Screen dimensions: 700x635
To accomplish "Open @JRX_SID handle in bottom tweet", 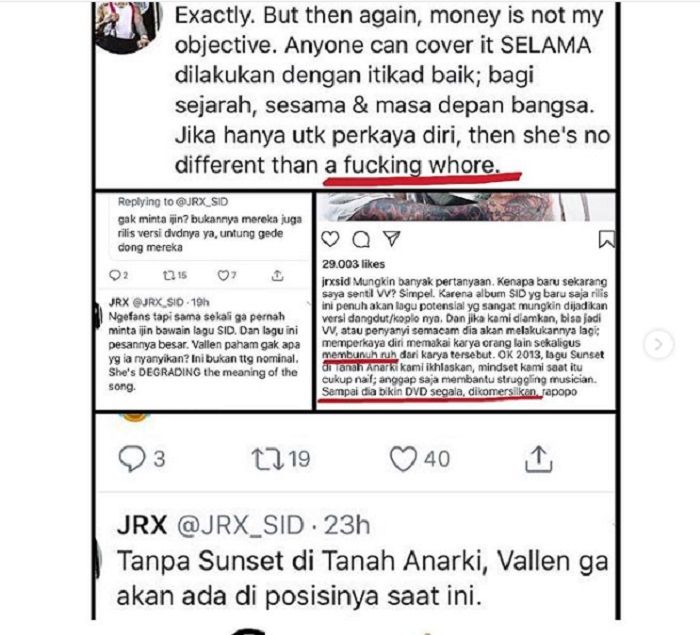I will click(x=241, y=525).
